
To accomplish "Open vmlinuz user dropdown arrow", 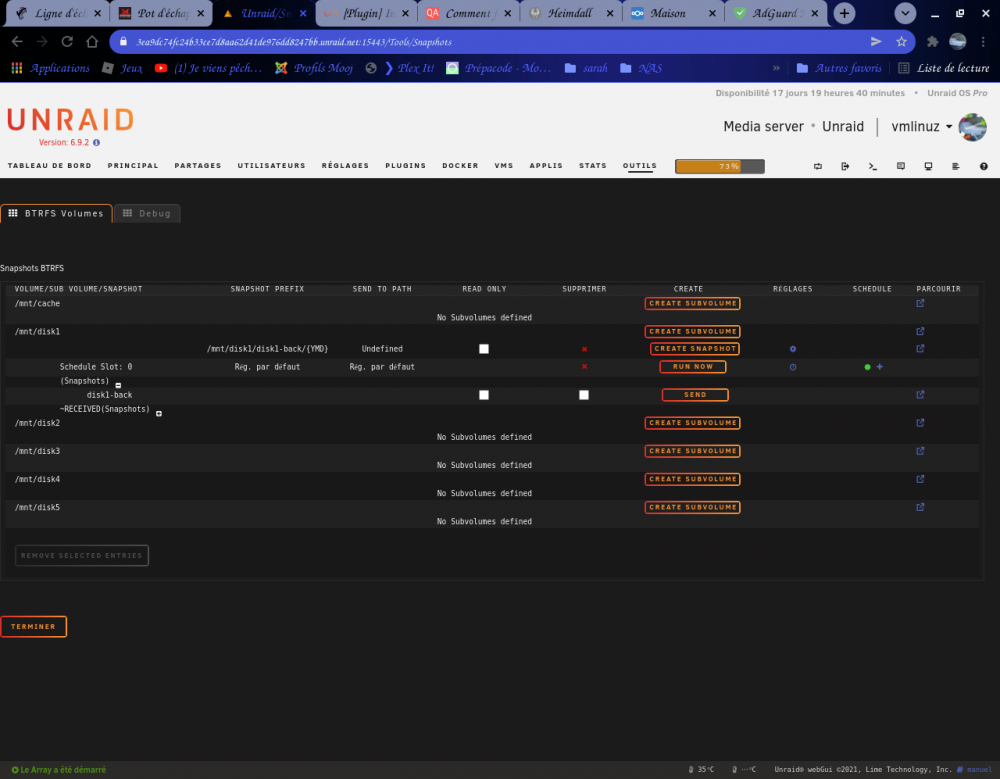I will [x=949, y=127].
